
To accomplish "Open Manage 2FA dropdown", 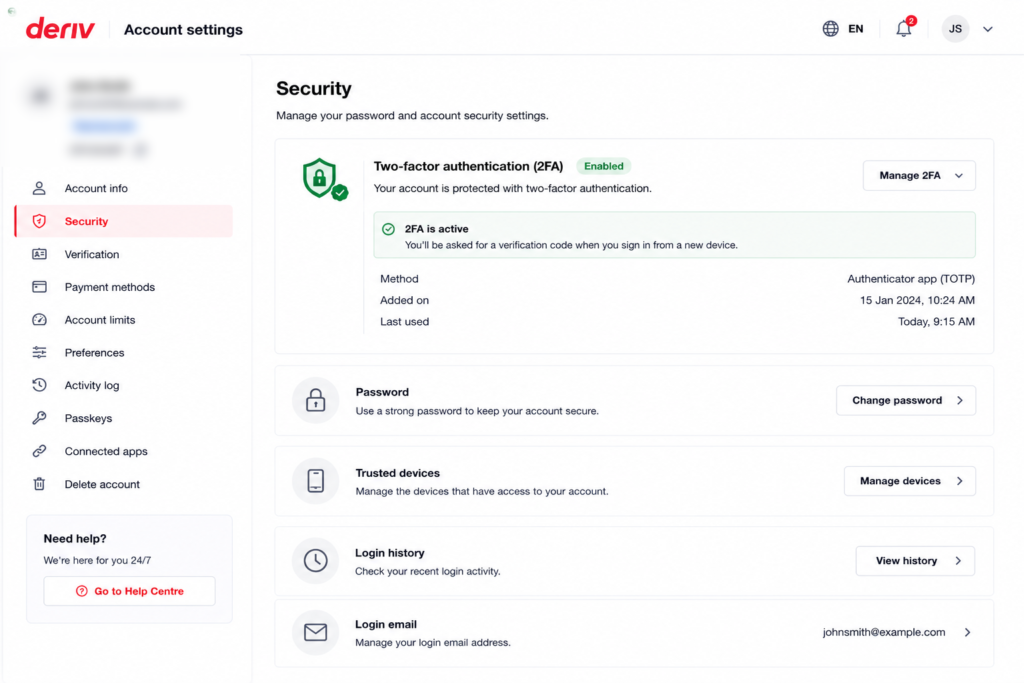I will (x=919, y=175).
